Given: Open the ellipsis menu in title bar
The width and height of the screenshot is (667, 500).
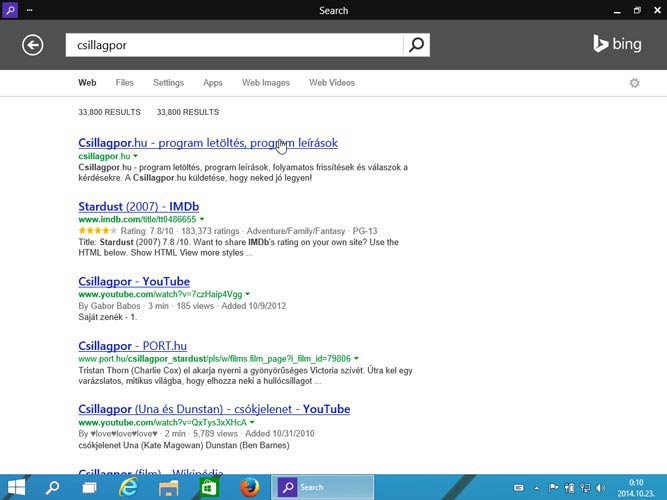Looking at the screenshot, I should [29, 10].
